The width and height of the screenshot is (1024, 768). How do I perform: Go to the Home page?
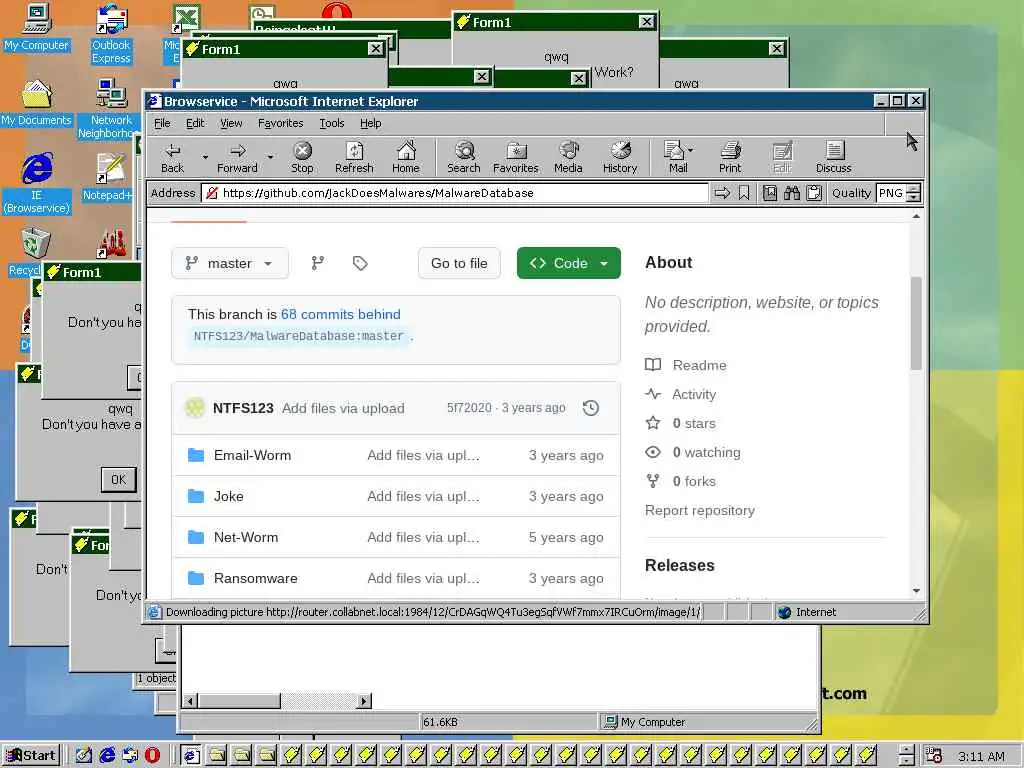click(x=406, y=157)
